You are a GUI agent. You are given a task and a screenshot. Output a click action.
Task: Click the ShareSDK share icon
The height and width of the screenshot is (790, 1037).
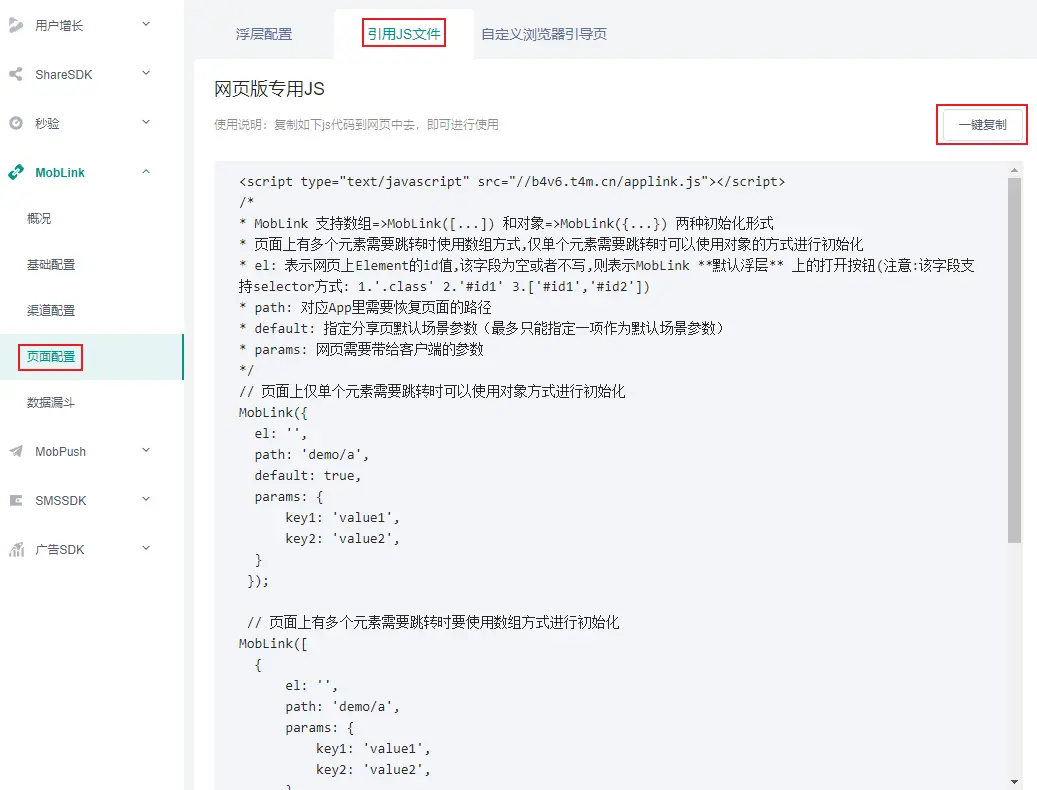[16, 74]
